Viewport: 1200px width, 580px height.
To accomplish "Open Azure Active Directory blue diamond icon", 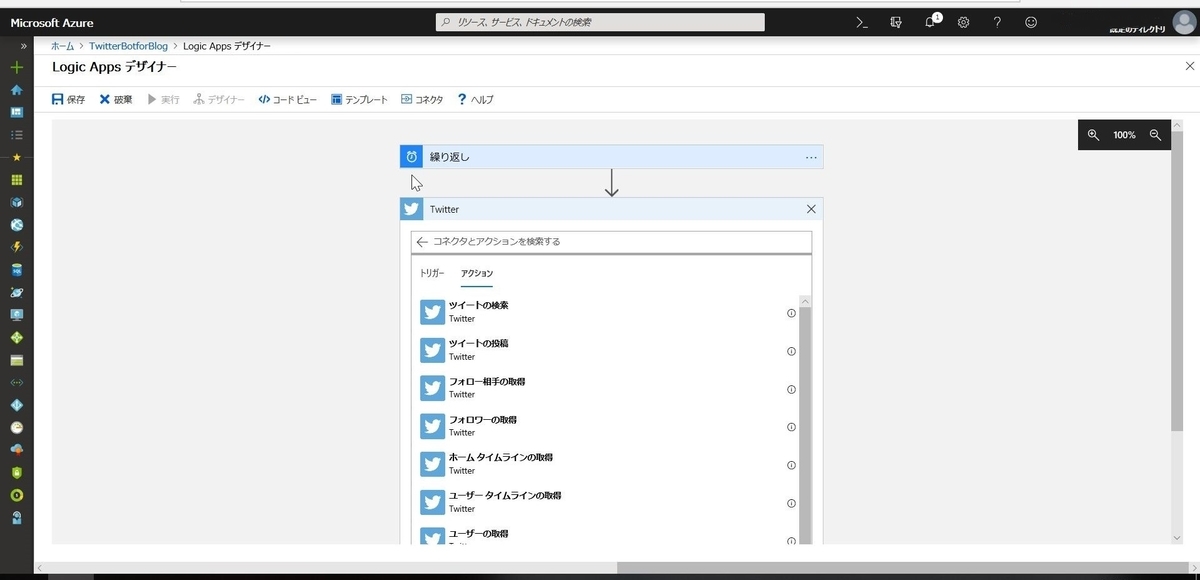I will [16, 405].
